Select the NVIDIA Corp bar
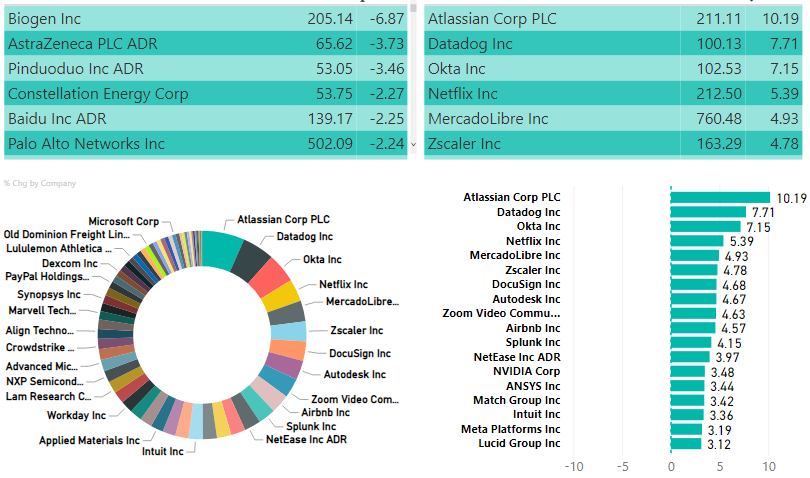Viewport: 810px width, 478px height. coord(688,371)
